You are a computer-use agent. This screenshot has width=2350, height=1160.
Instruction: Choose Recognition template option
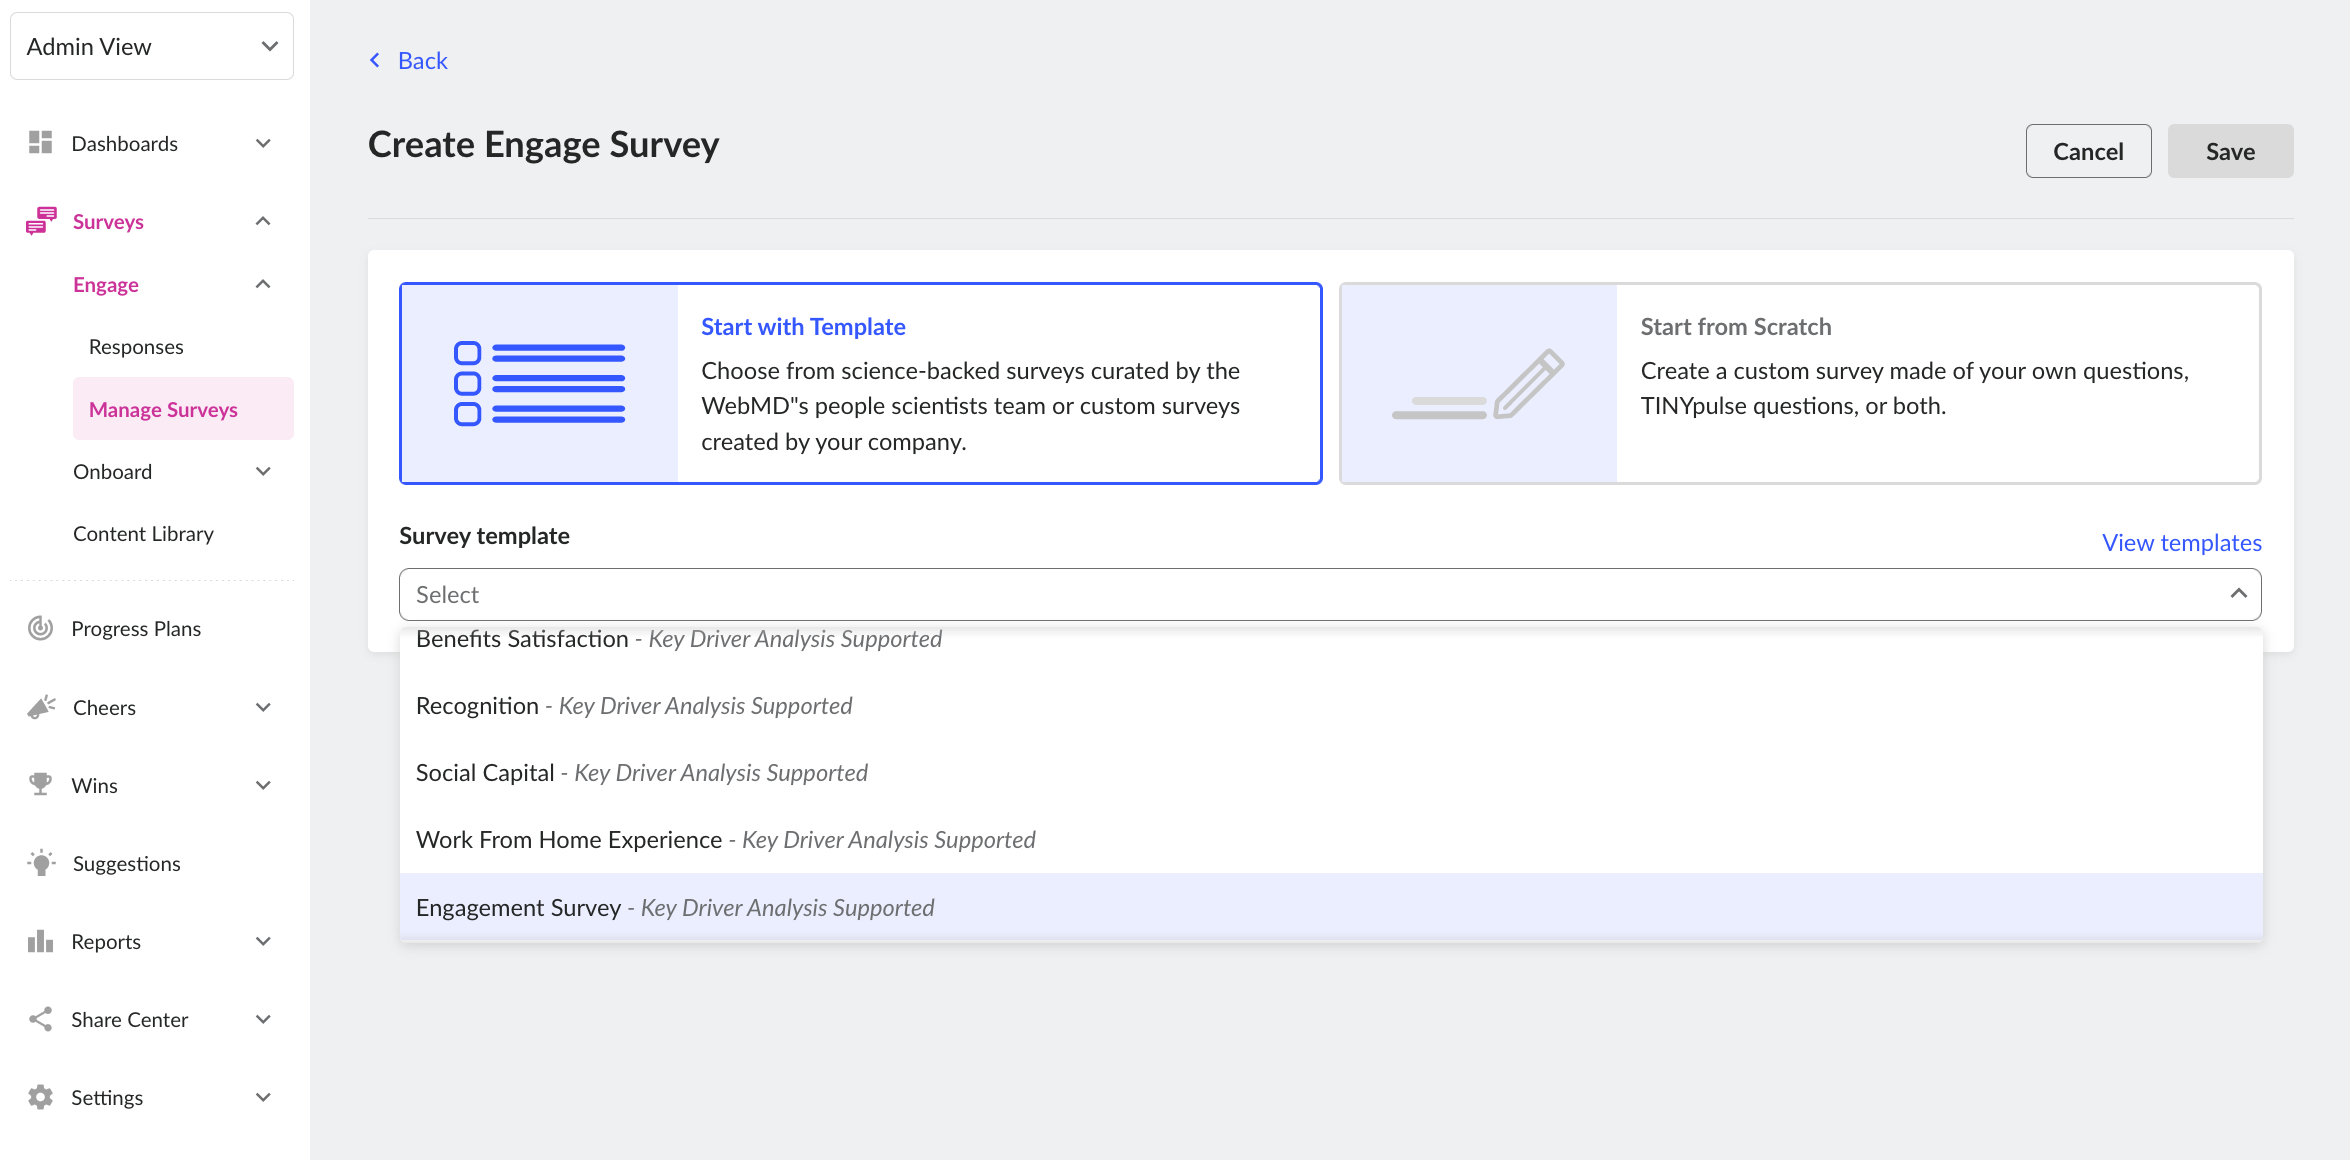(1331, 706)
